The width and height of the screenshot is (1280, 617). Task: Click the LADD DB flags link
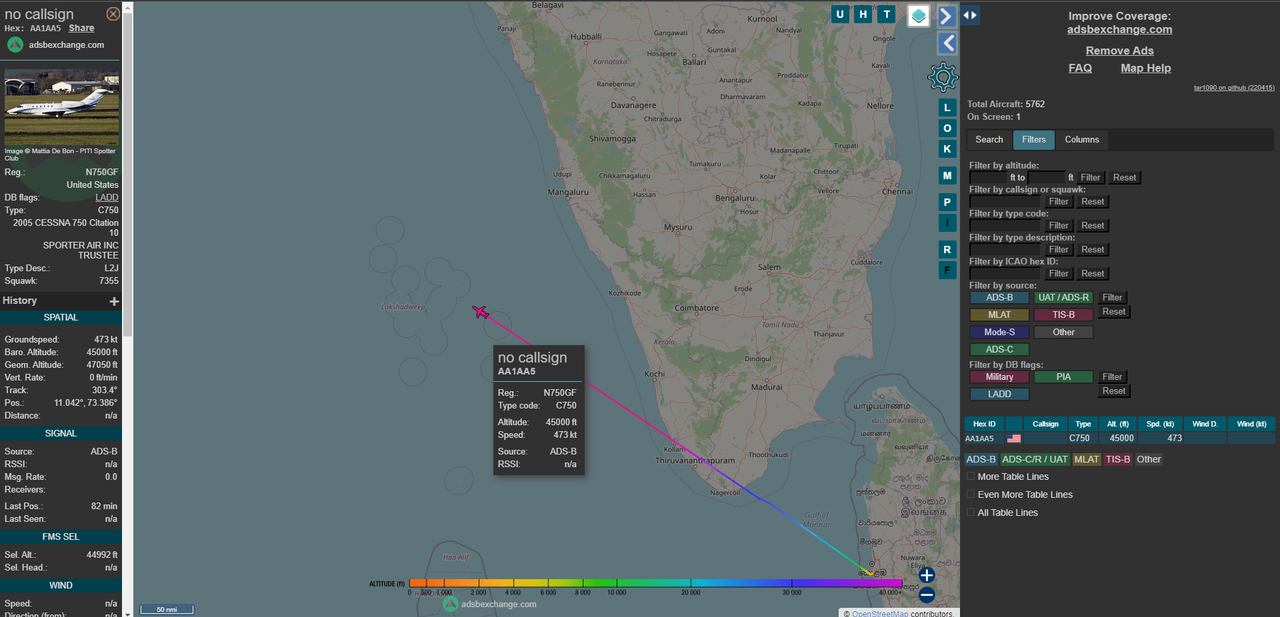[x=107, y=198]
